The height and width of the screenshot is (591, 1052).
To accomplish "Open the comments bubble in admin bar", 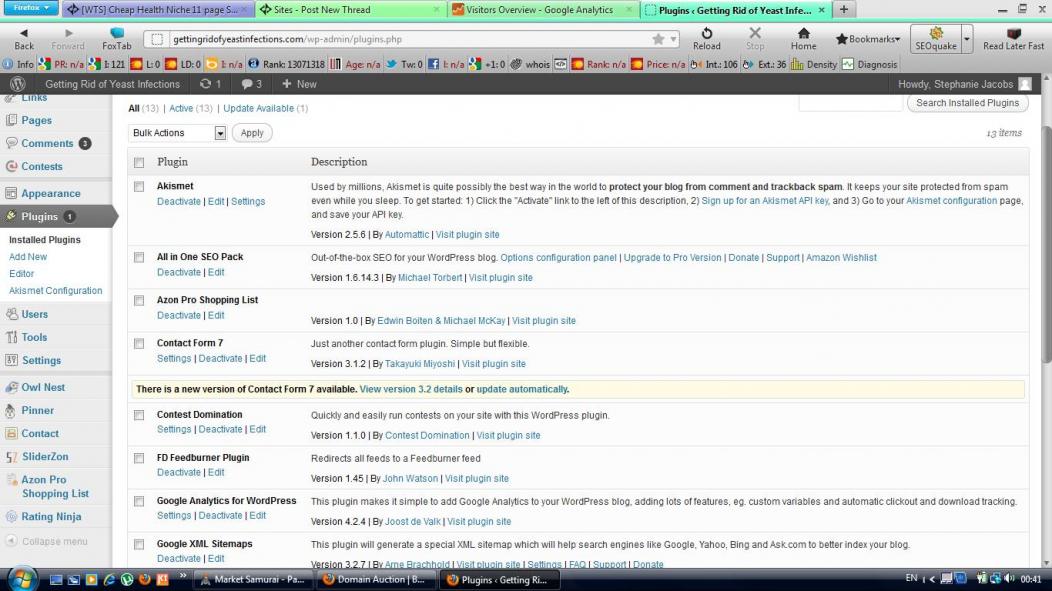I will click(x=252, y=84).
